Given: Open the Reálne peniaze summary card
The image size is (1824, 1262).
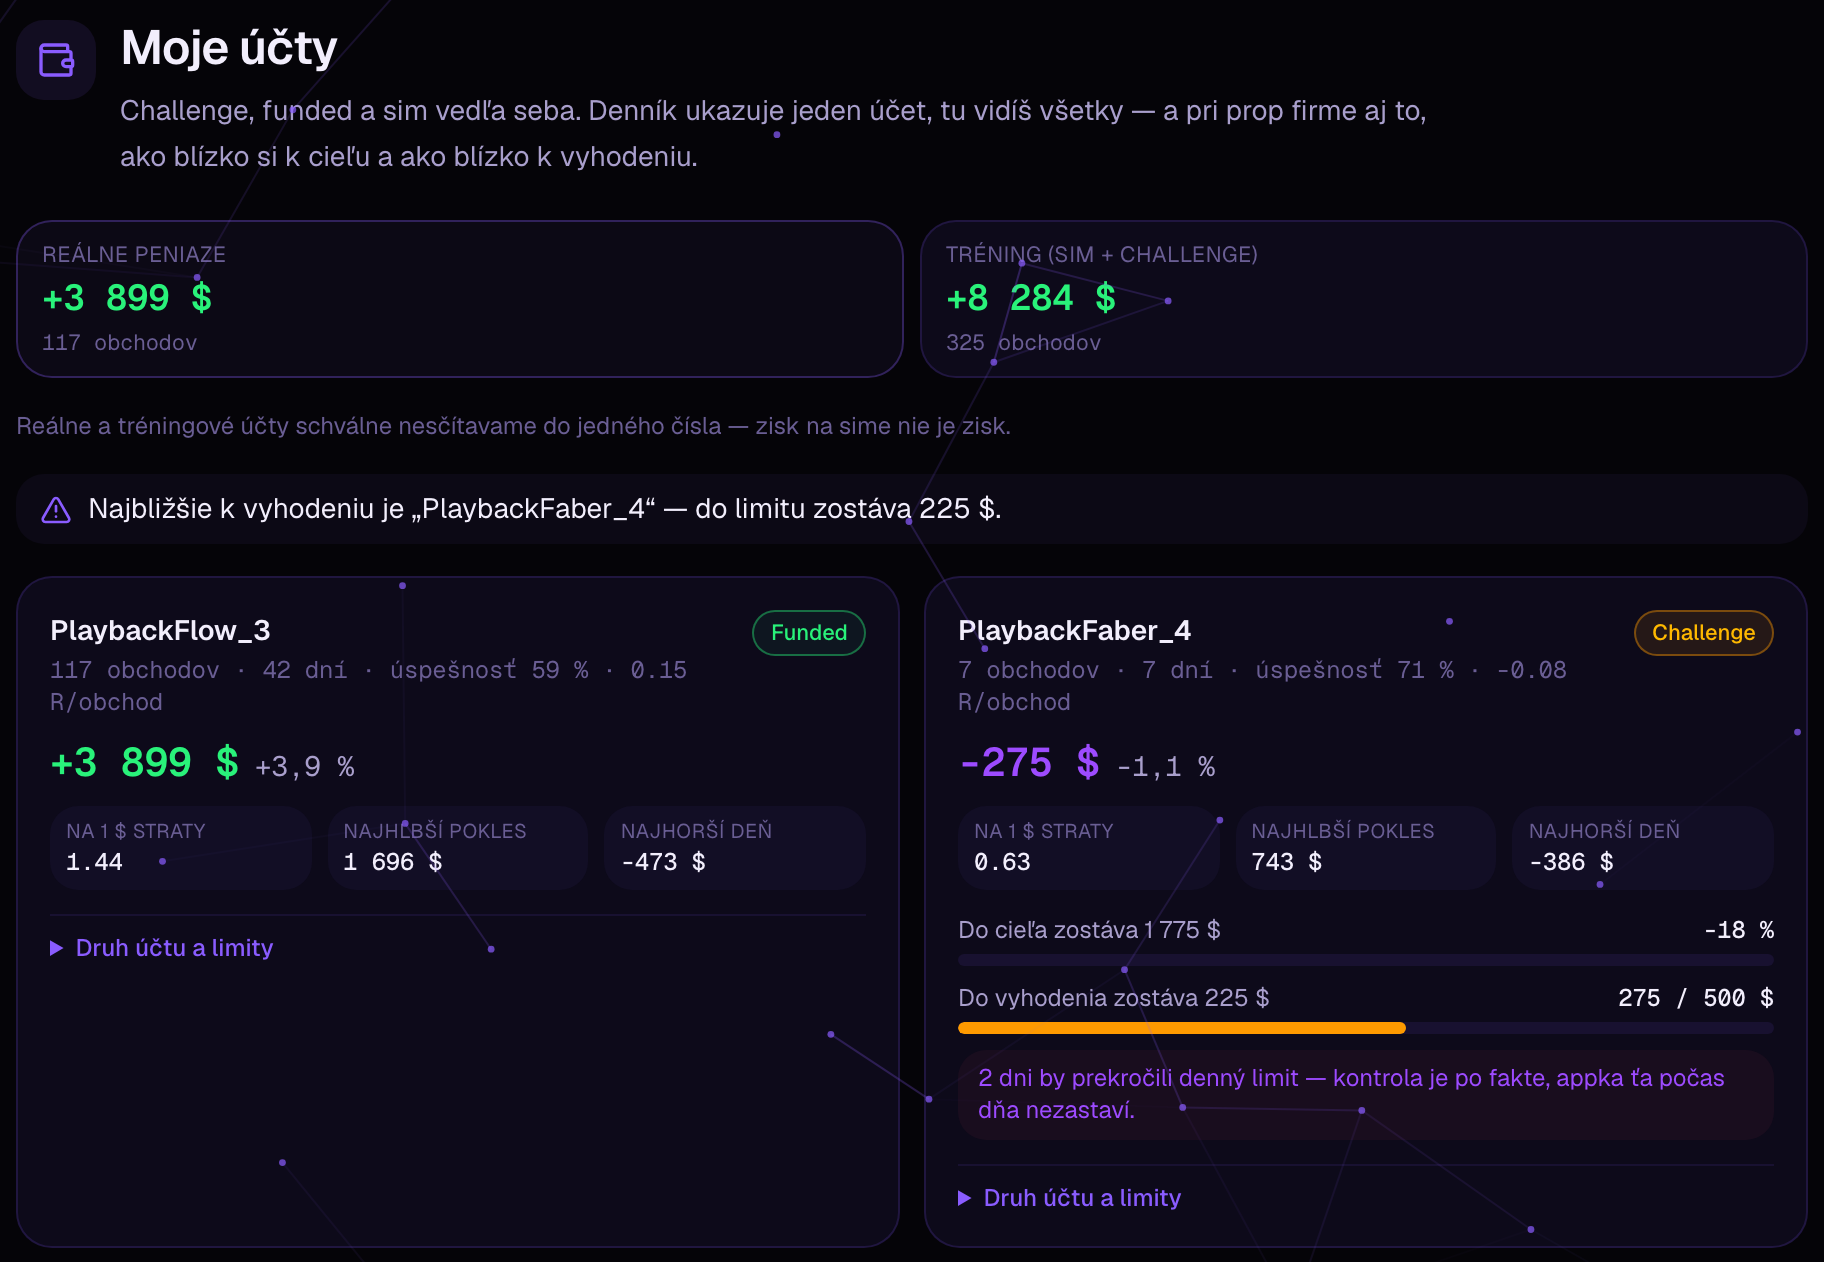Looking at the screenshot, I should [x=460, y=299].
